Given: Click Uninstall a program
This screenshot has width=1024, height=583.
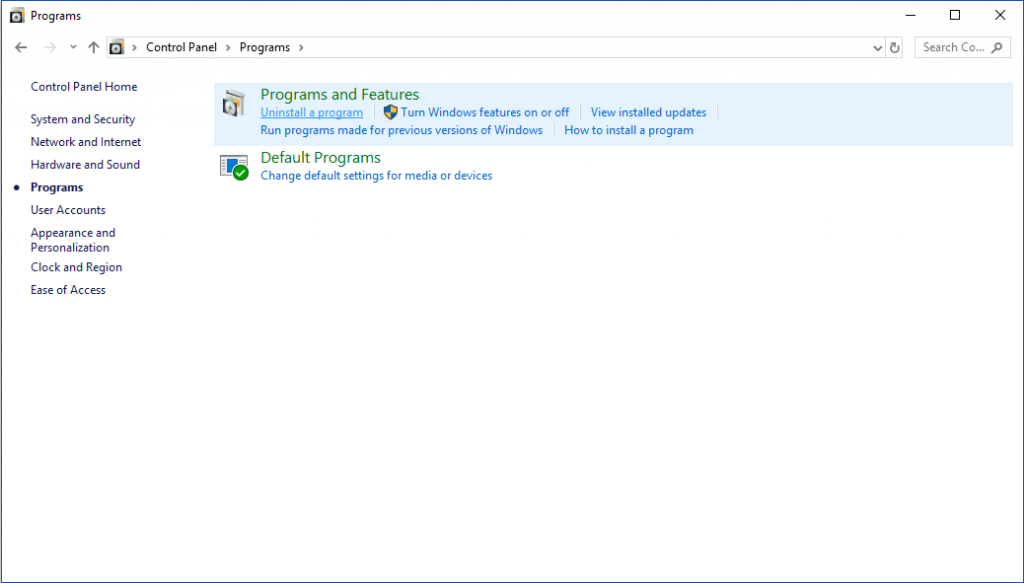Looking at the screenshot, I should (x=312, y=112).
